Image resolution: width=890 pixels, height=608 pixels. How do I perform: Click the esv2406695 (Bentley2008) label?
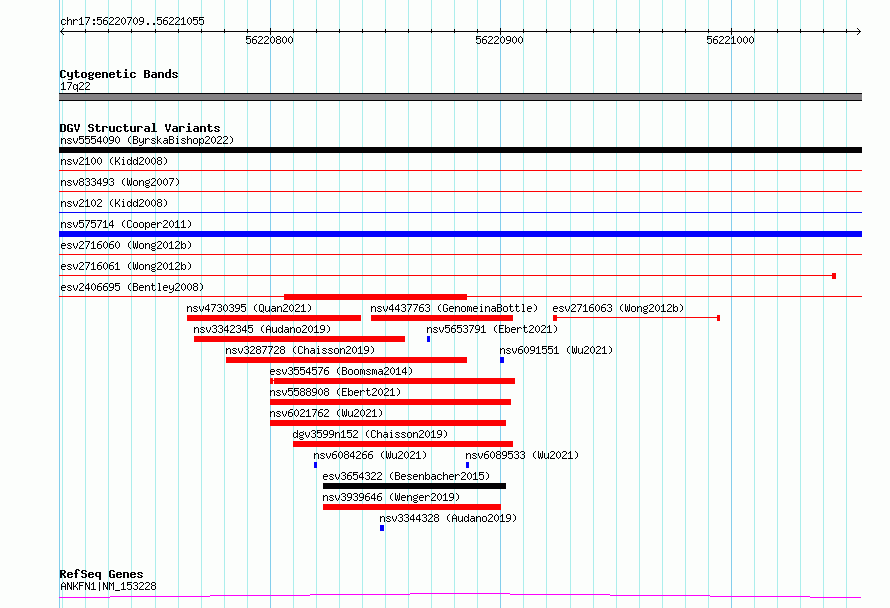pos(132,287)
